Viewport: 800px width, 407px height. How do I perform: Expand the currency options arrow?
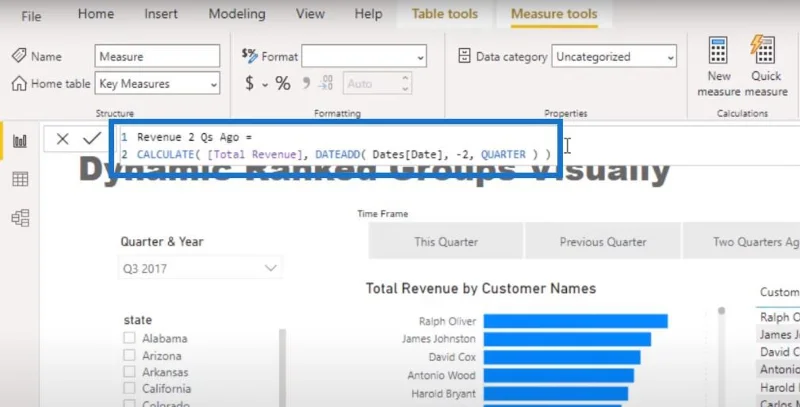265,85
